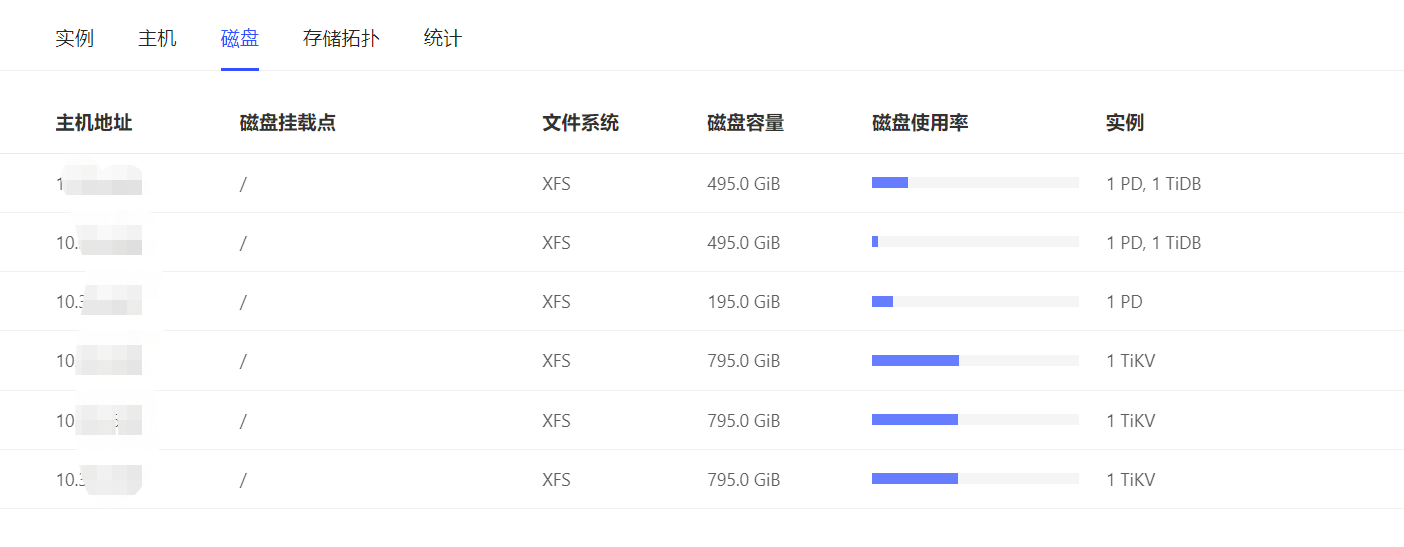1404x547 pixels.
Task: Open the 主机 tab
Action: pyautogui.click(x=157, y=38)
